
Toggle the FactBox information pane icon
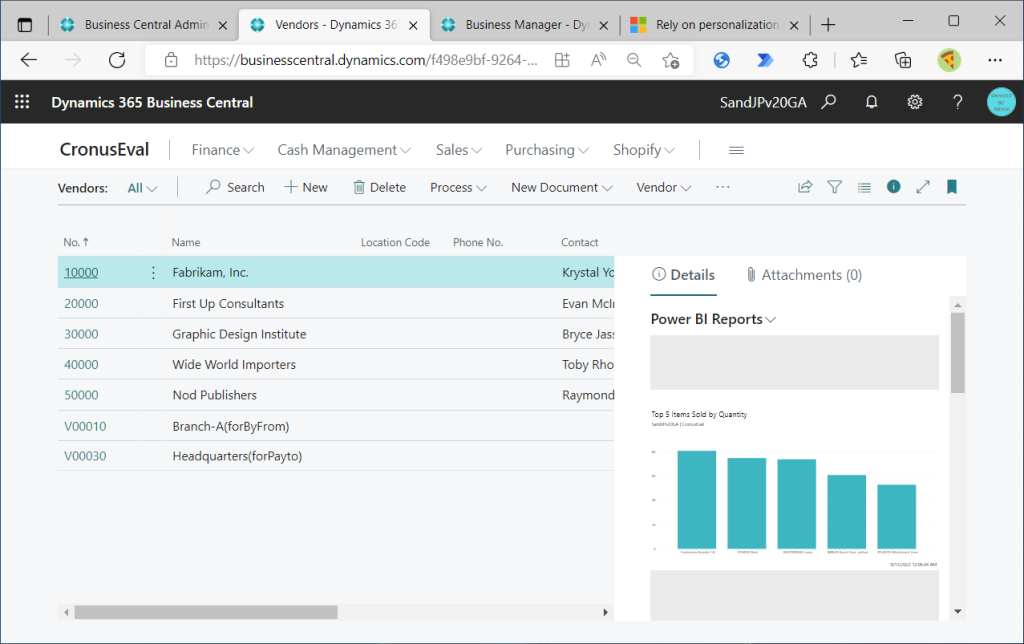point(893,187)
